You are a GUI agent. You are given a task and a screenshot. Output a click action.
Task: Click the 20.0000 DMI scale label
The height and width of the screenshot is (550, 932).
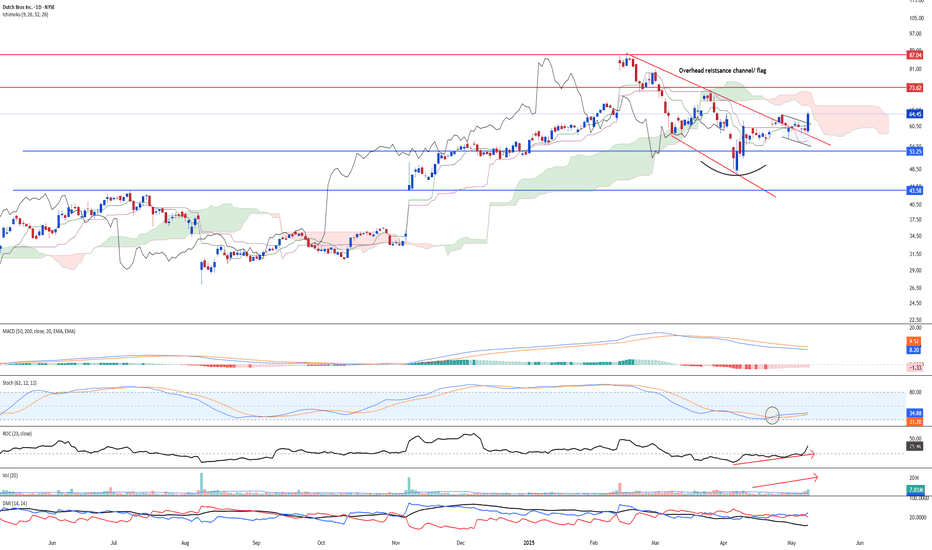[x=917, y=517]
